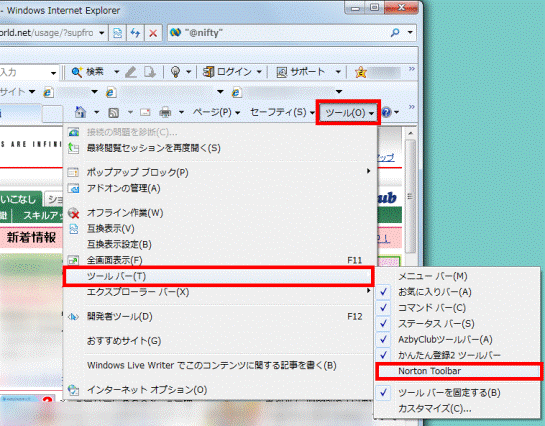Toggle メニュー バー(M) in submenu
Screen dimensions: 545x426
coord(457,276)
